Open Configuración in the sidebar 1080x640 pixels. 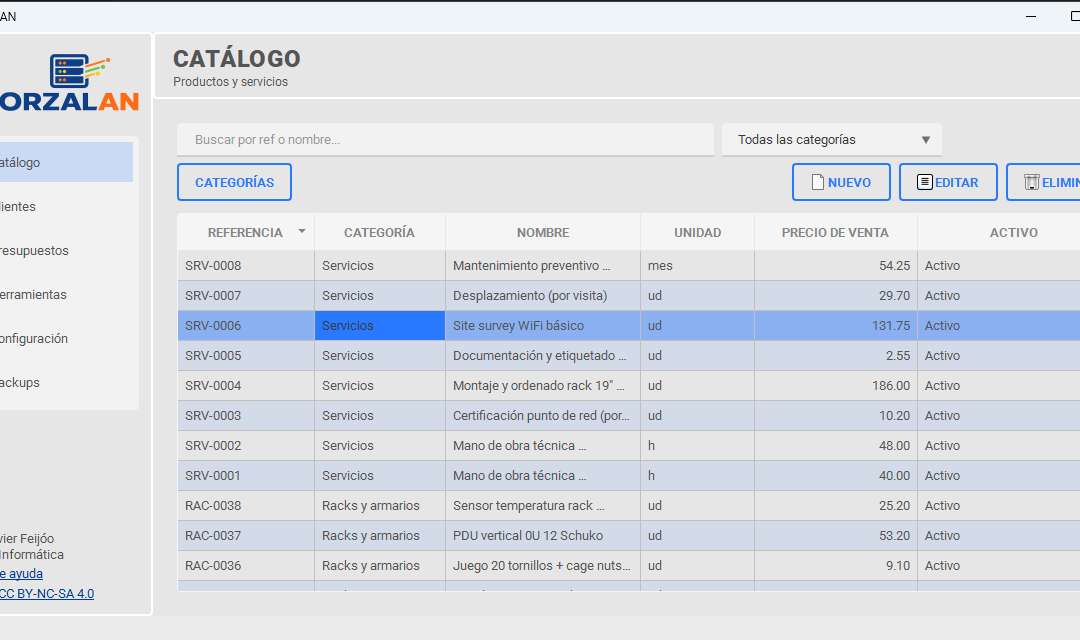tap(34, 338)
